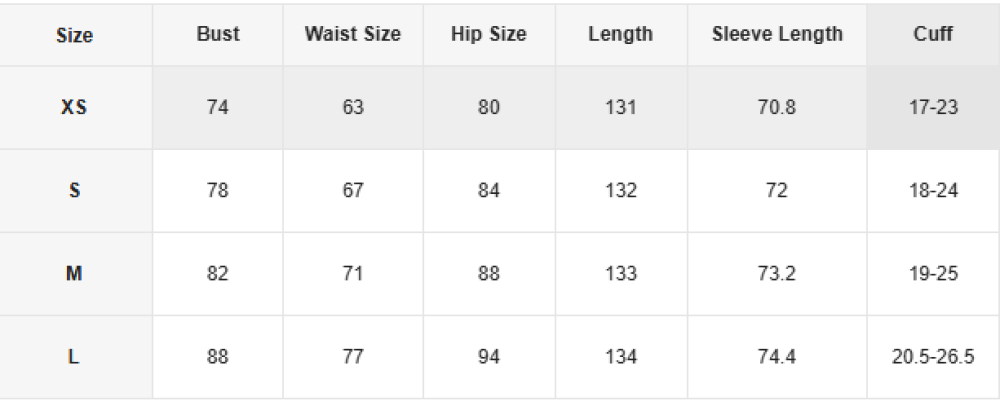Image resolution: width=1000 pixels, height=401 pixels.
Task: Select the S length value 132
Action: pyautogui.click(x=621, y=190)
